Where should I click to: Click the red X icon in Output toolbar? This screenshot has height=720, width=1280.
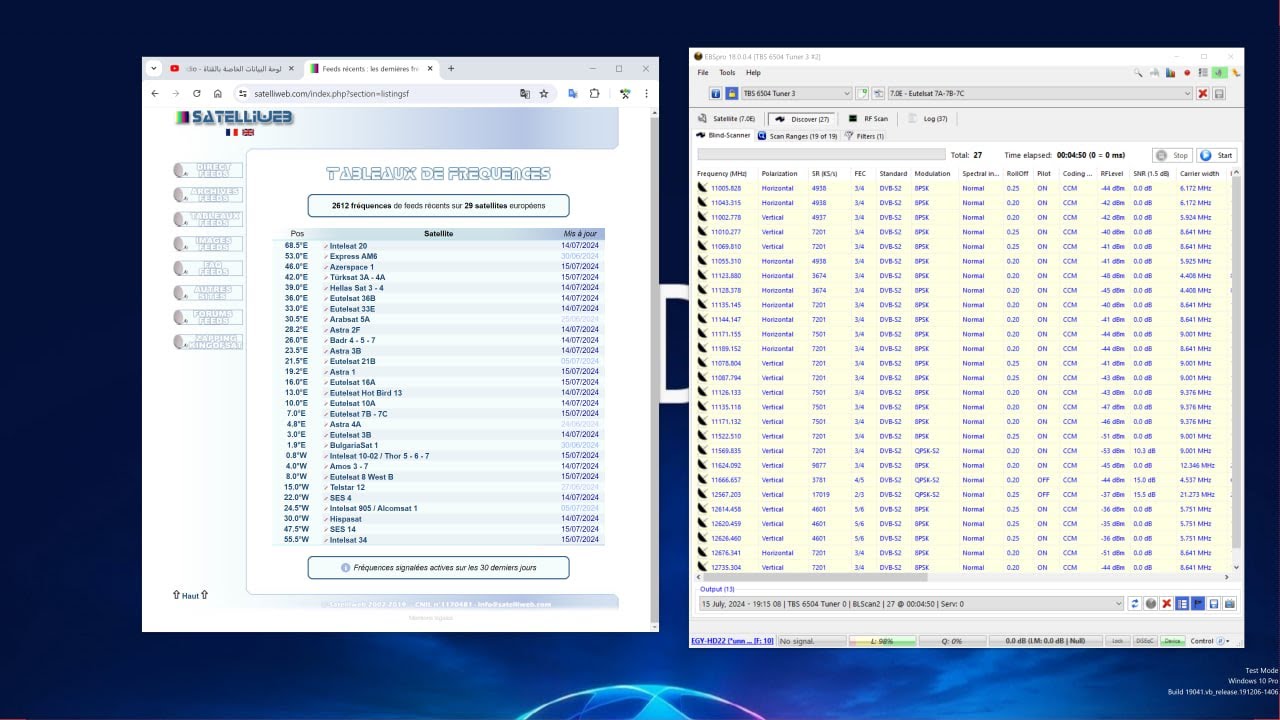1166,603
